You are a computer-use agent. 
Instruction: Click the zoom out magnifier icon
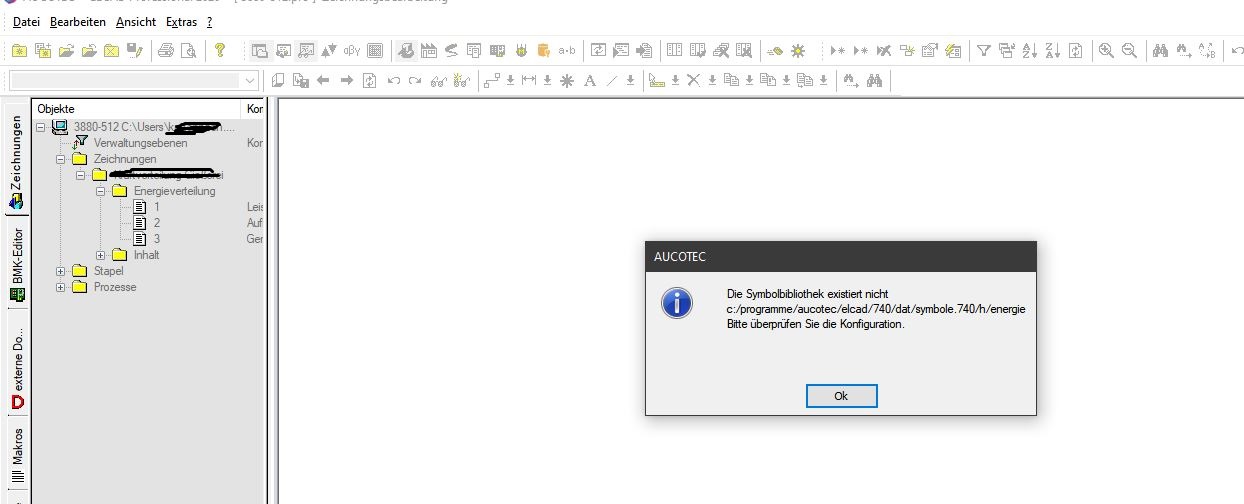tap(1129, 50)
